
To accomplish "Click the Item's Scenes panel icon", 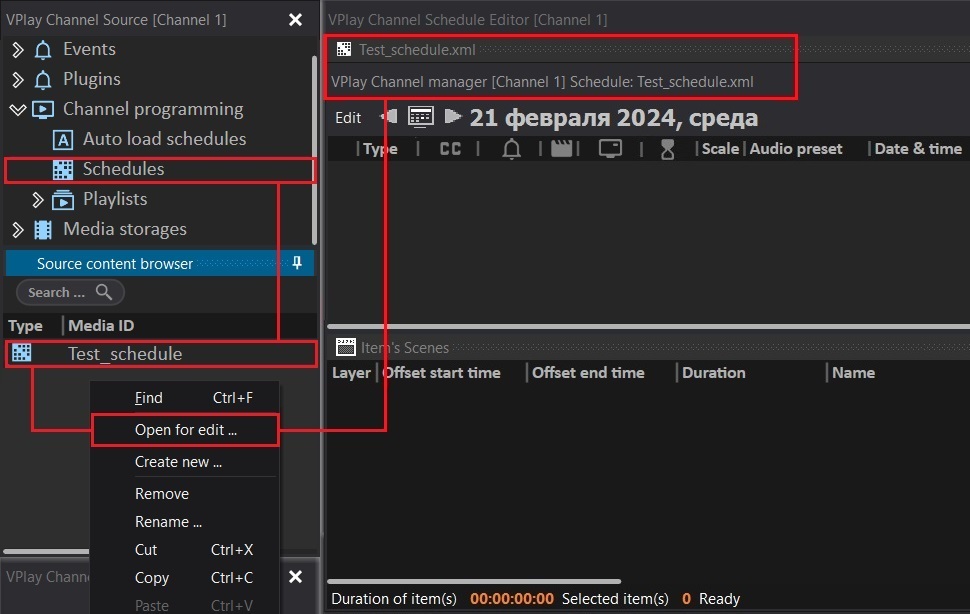I will pos(346,347).
